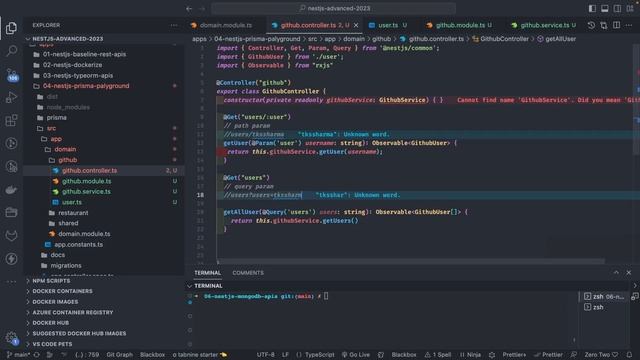Click Explorer more actions ellipsis
Screen dimensions: 640x360
[174, 25]
